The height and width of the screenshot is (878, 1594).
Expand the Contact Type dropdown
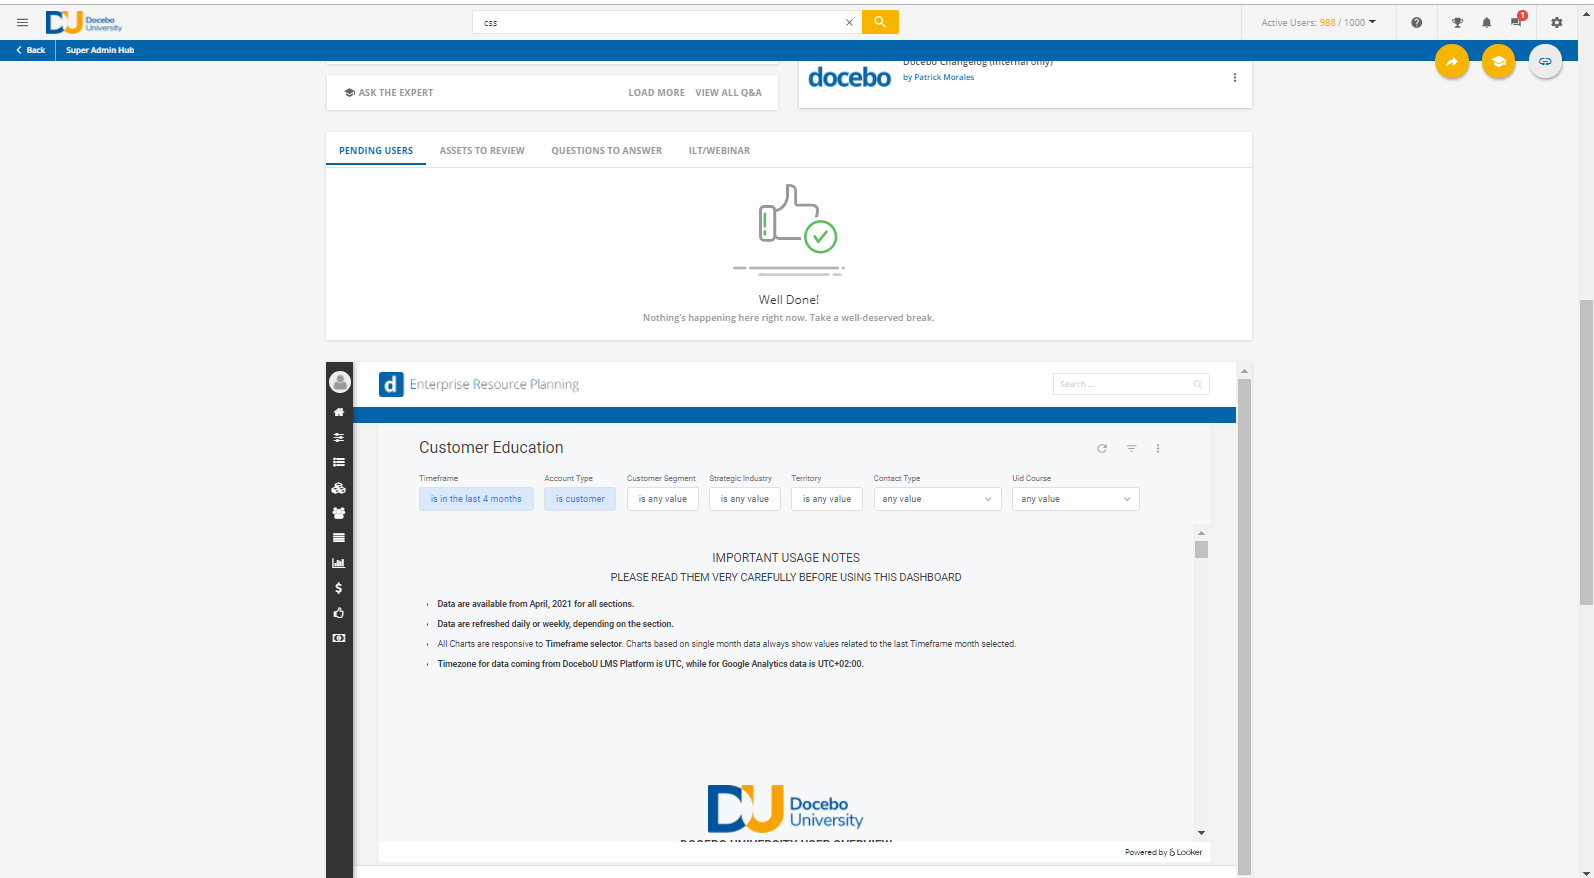(937, 499)
